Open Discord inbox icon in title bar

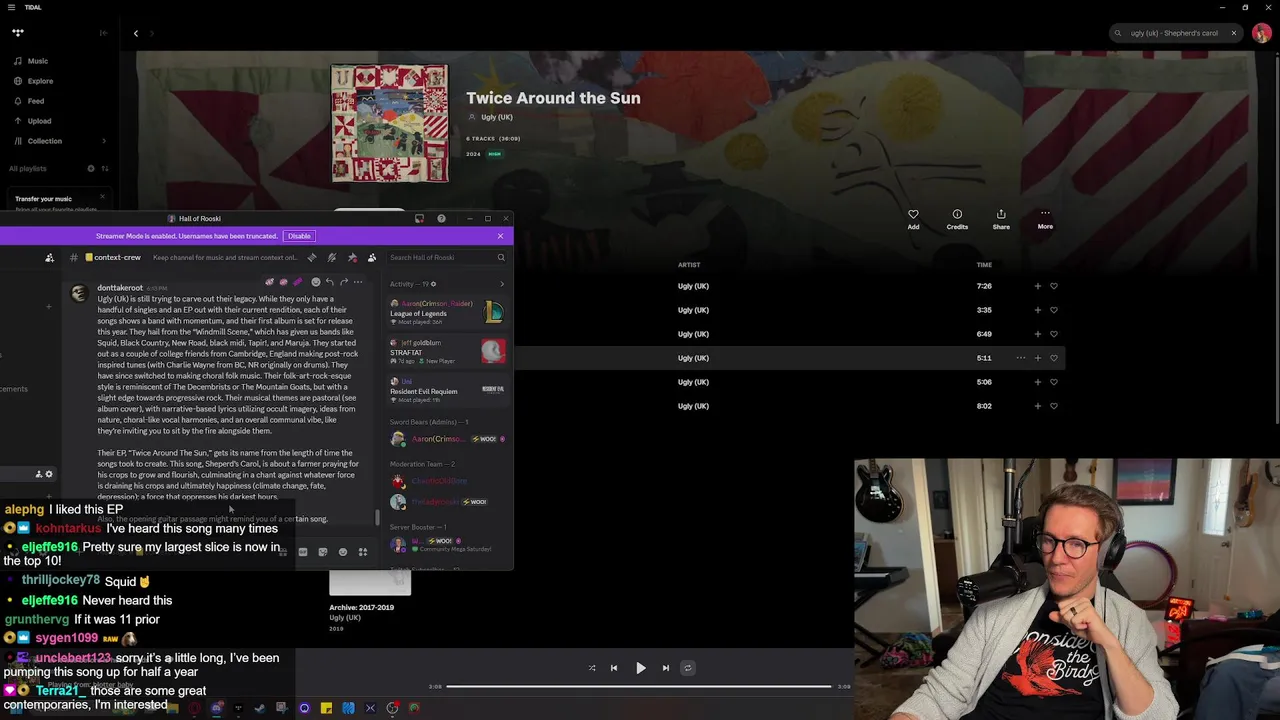click(x=419, y=218)
